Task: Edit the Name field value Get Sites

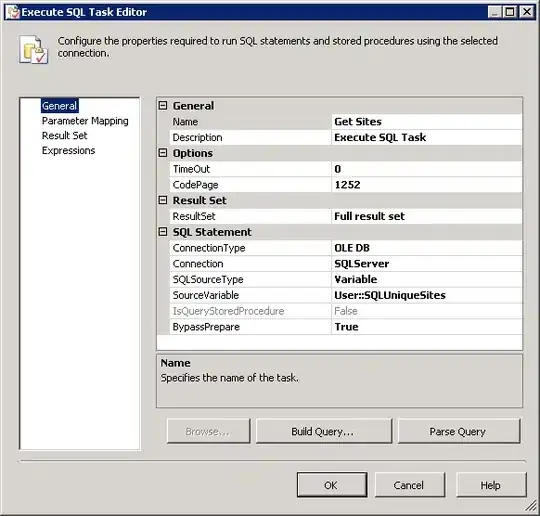Action: [x=427, y=122]
